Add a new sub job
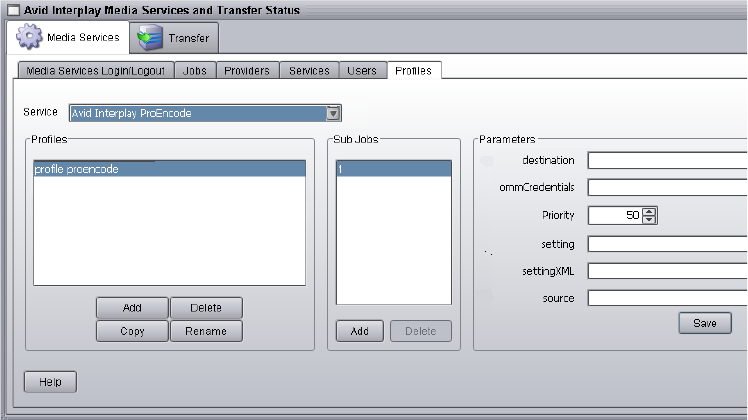This screenshot has width=748, height=420. [359, 331]
